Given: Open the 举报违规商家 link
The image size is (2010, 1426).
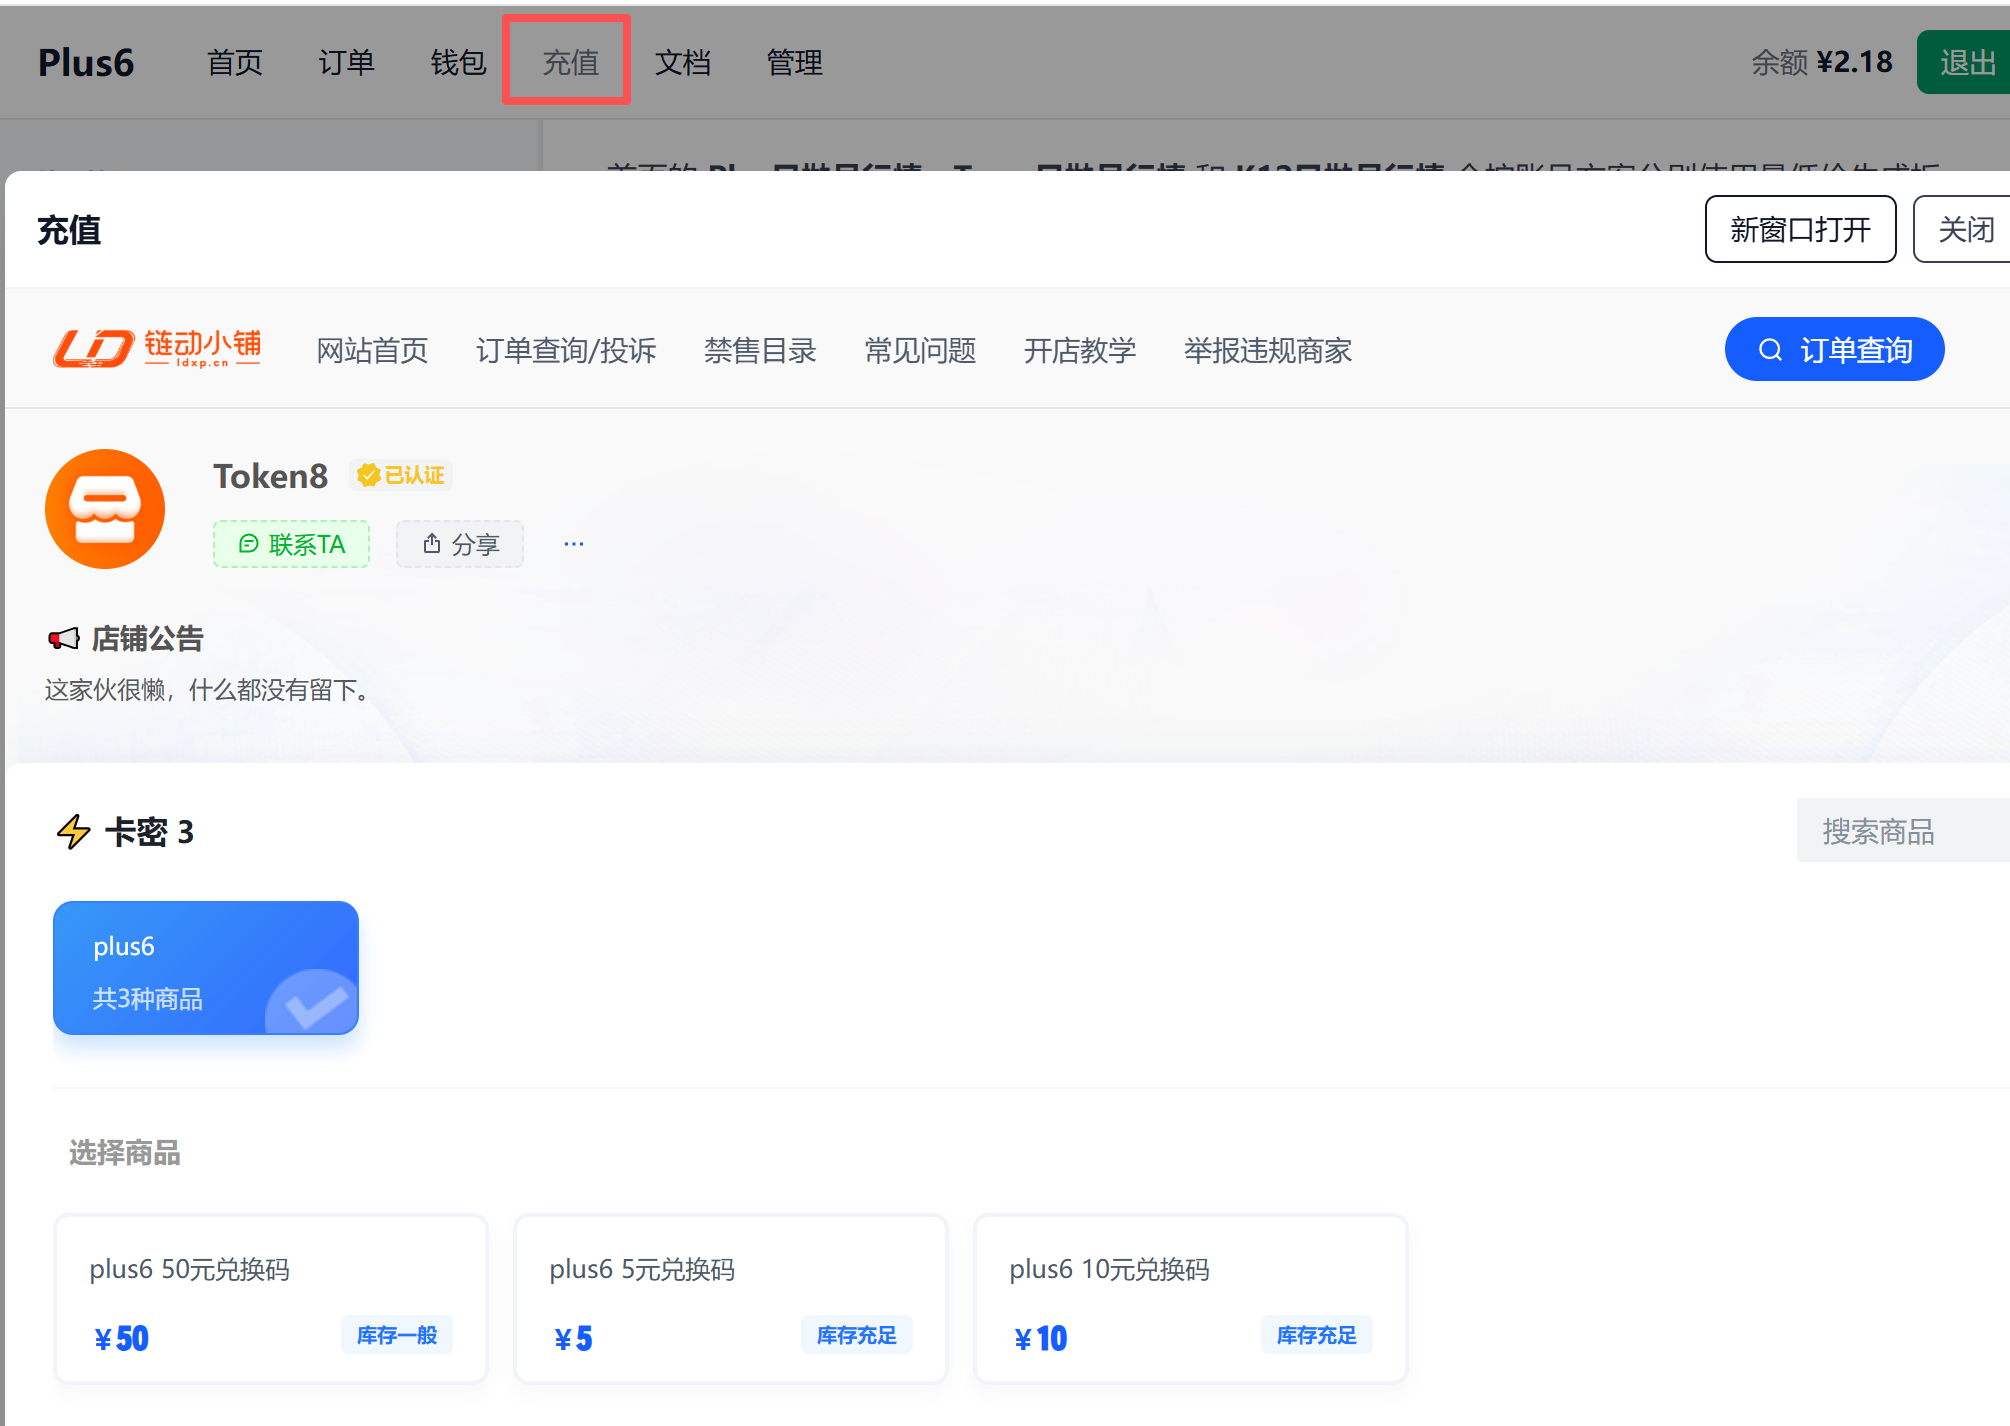Looking at the screenshot, I should point(1268,351).
